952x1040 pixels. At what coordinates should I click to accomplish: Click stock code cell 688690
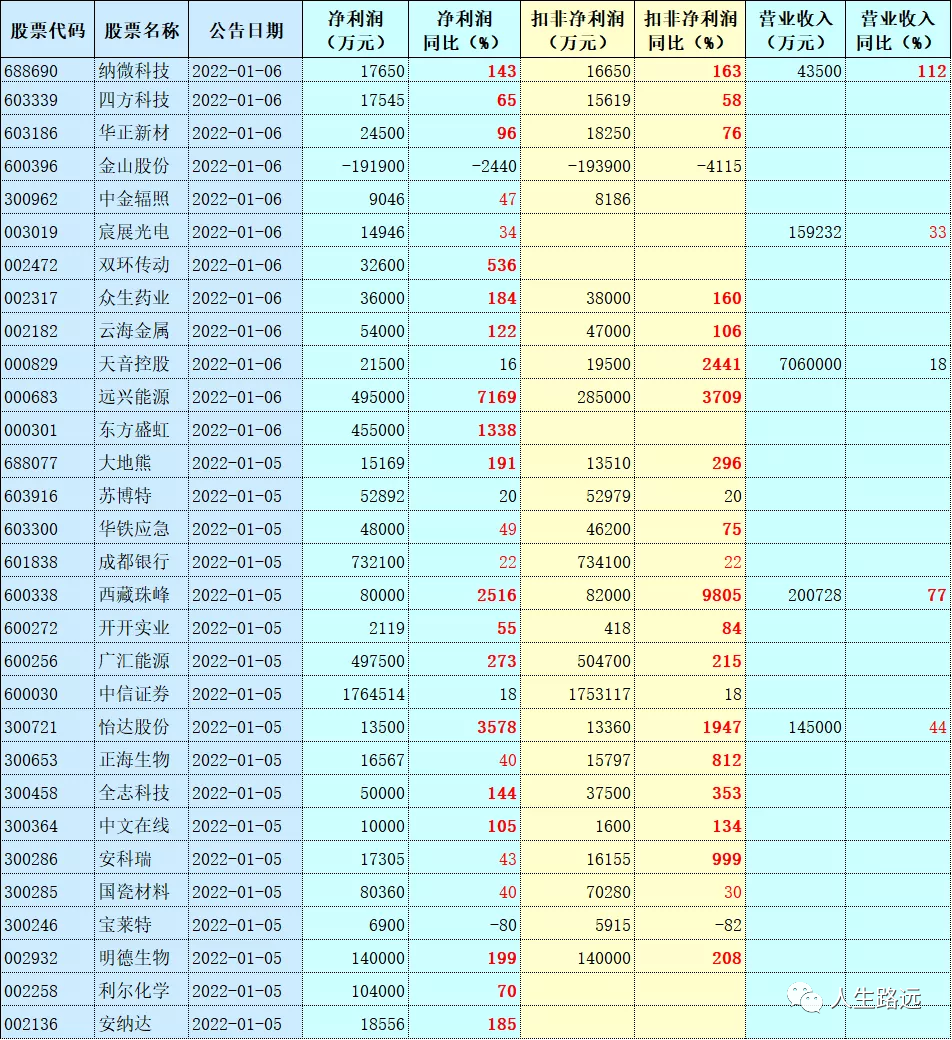tap(48, 71)
